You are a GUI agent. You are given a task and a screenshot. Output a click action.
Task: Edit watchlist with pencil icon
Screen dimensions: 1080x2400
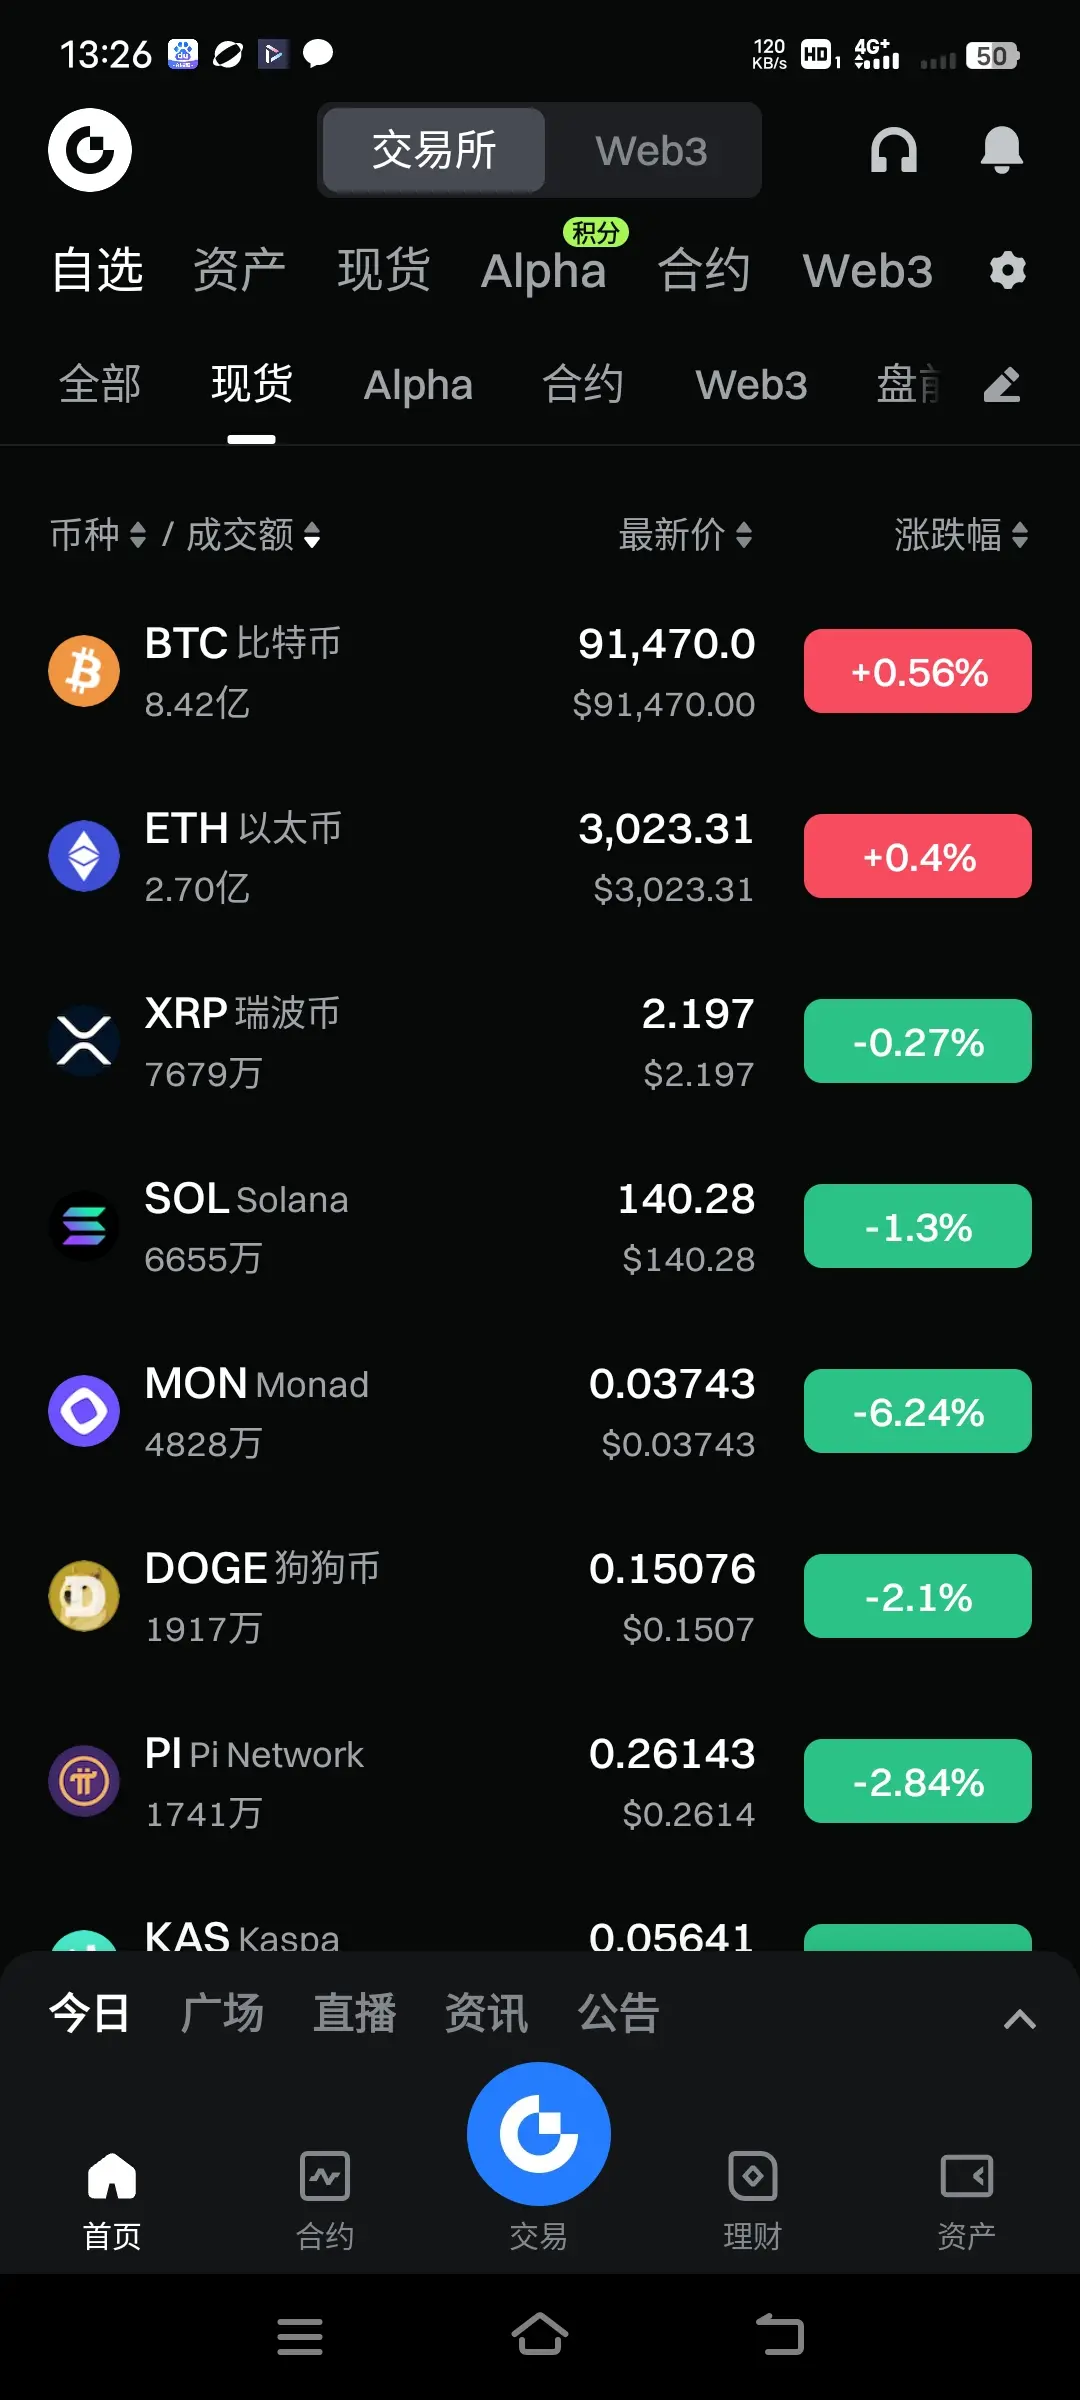tap(1002, 385)
